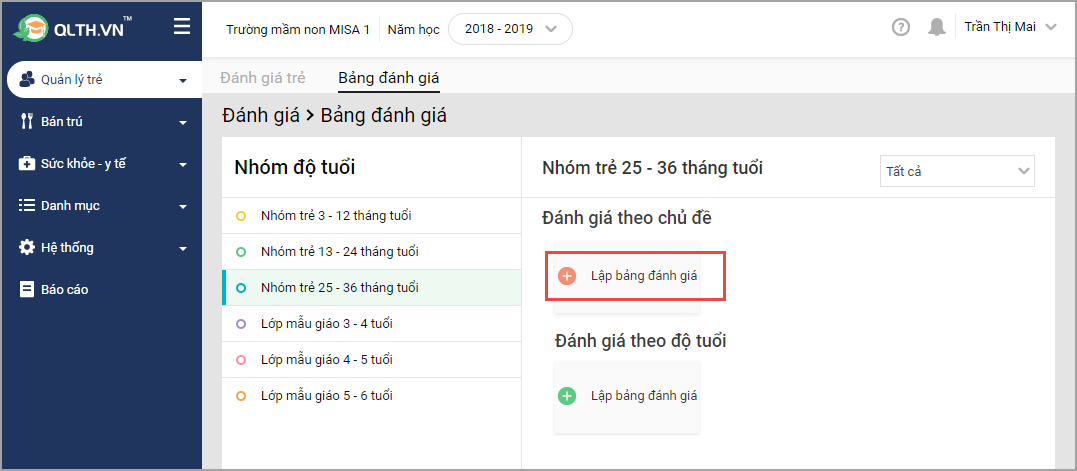Open the help question mark icon

[x=901, y=28]
